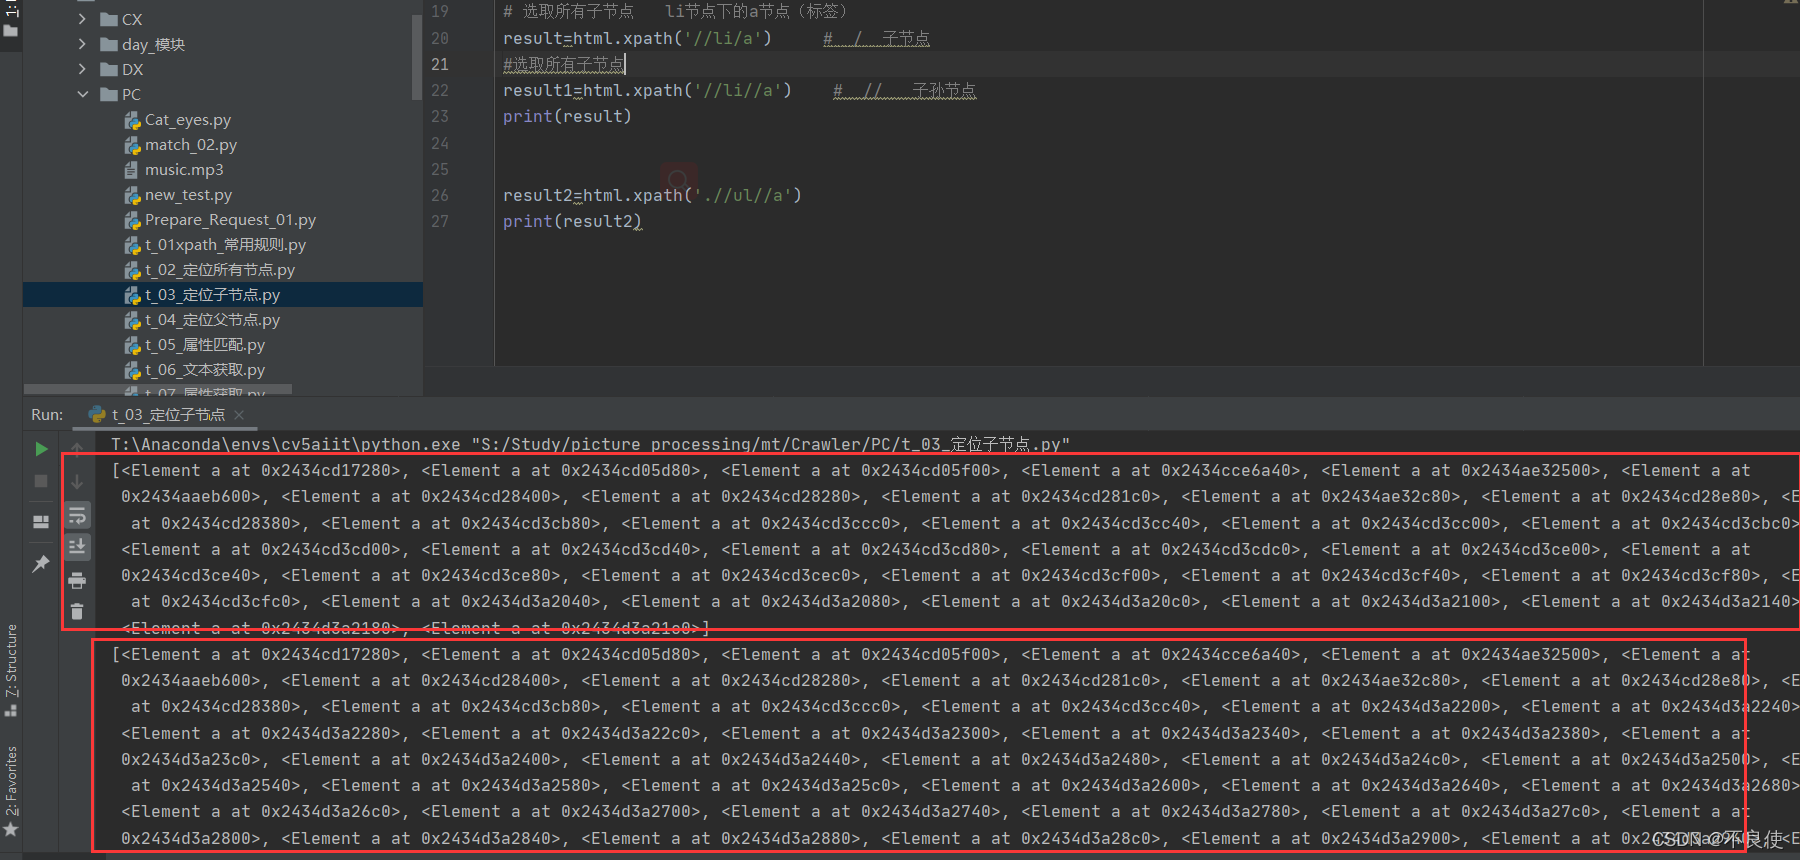Toggle scroll to end of console
The width and height of the screenshot is (1800, 860).
click(x=77, y=546)
